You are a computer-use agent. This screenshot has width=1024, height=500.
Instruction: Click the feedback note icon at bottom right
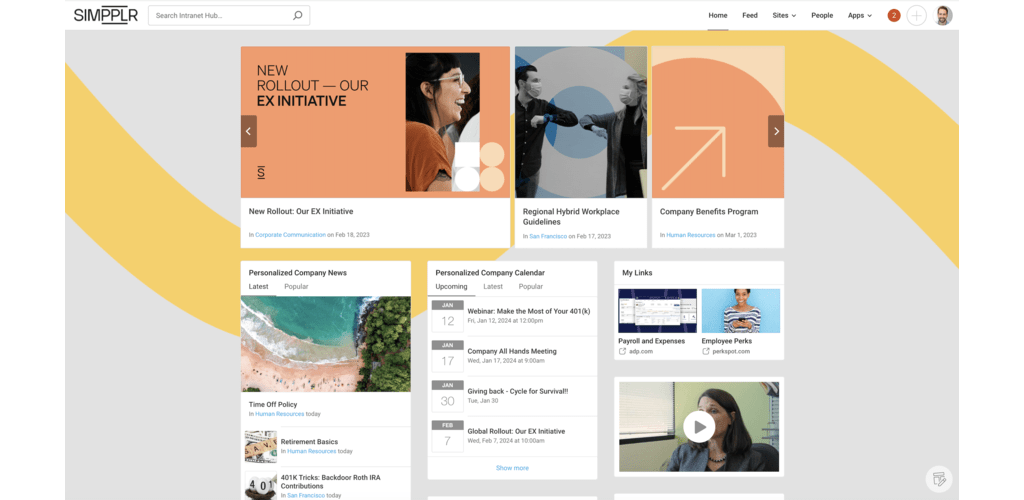(938, 479)
